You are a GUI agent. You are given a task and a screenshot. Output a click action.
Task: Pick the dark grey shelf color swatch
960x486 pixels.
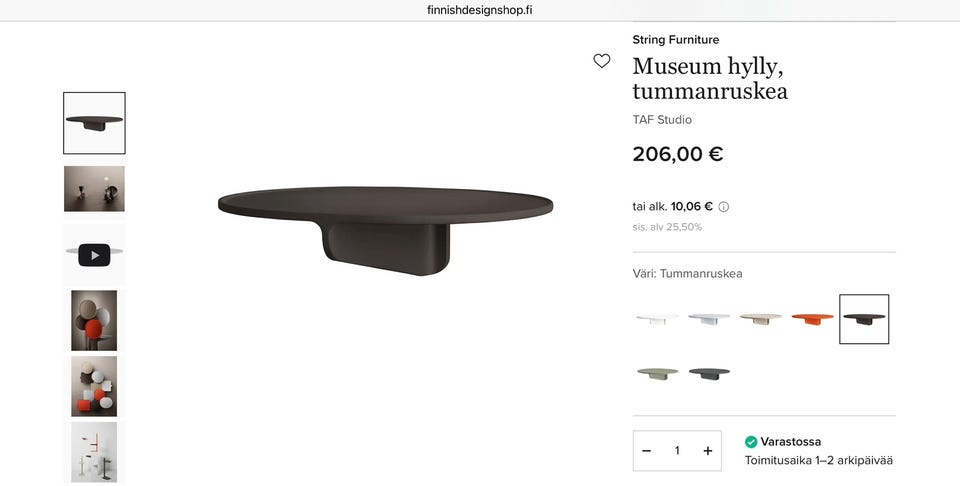(709, 373)
